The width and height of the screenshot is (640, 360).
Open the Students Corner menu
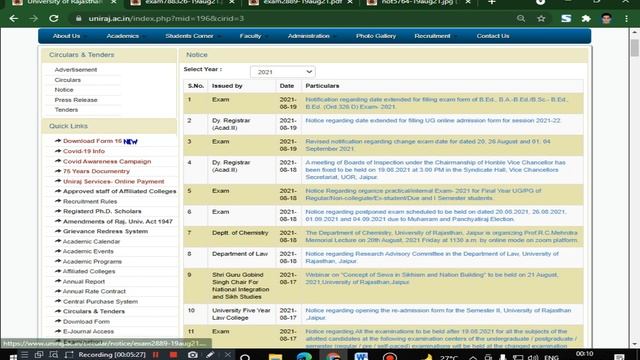pyautogui.click(x=189, y=36)
